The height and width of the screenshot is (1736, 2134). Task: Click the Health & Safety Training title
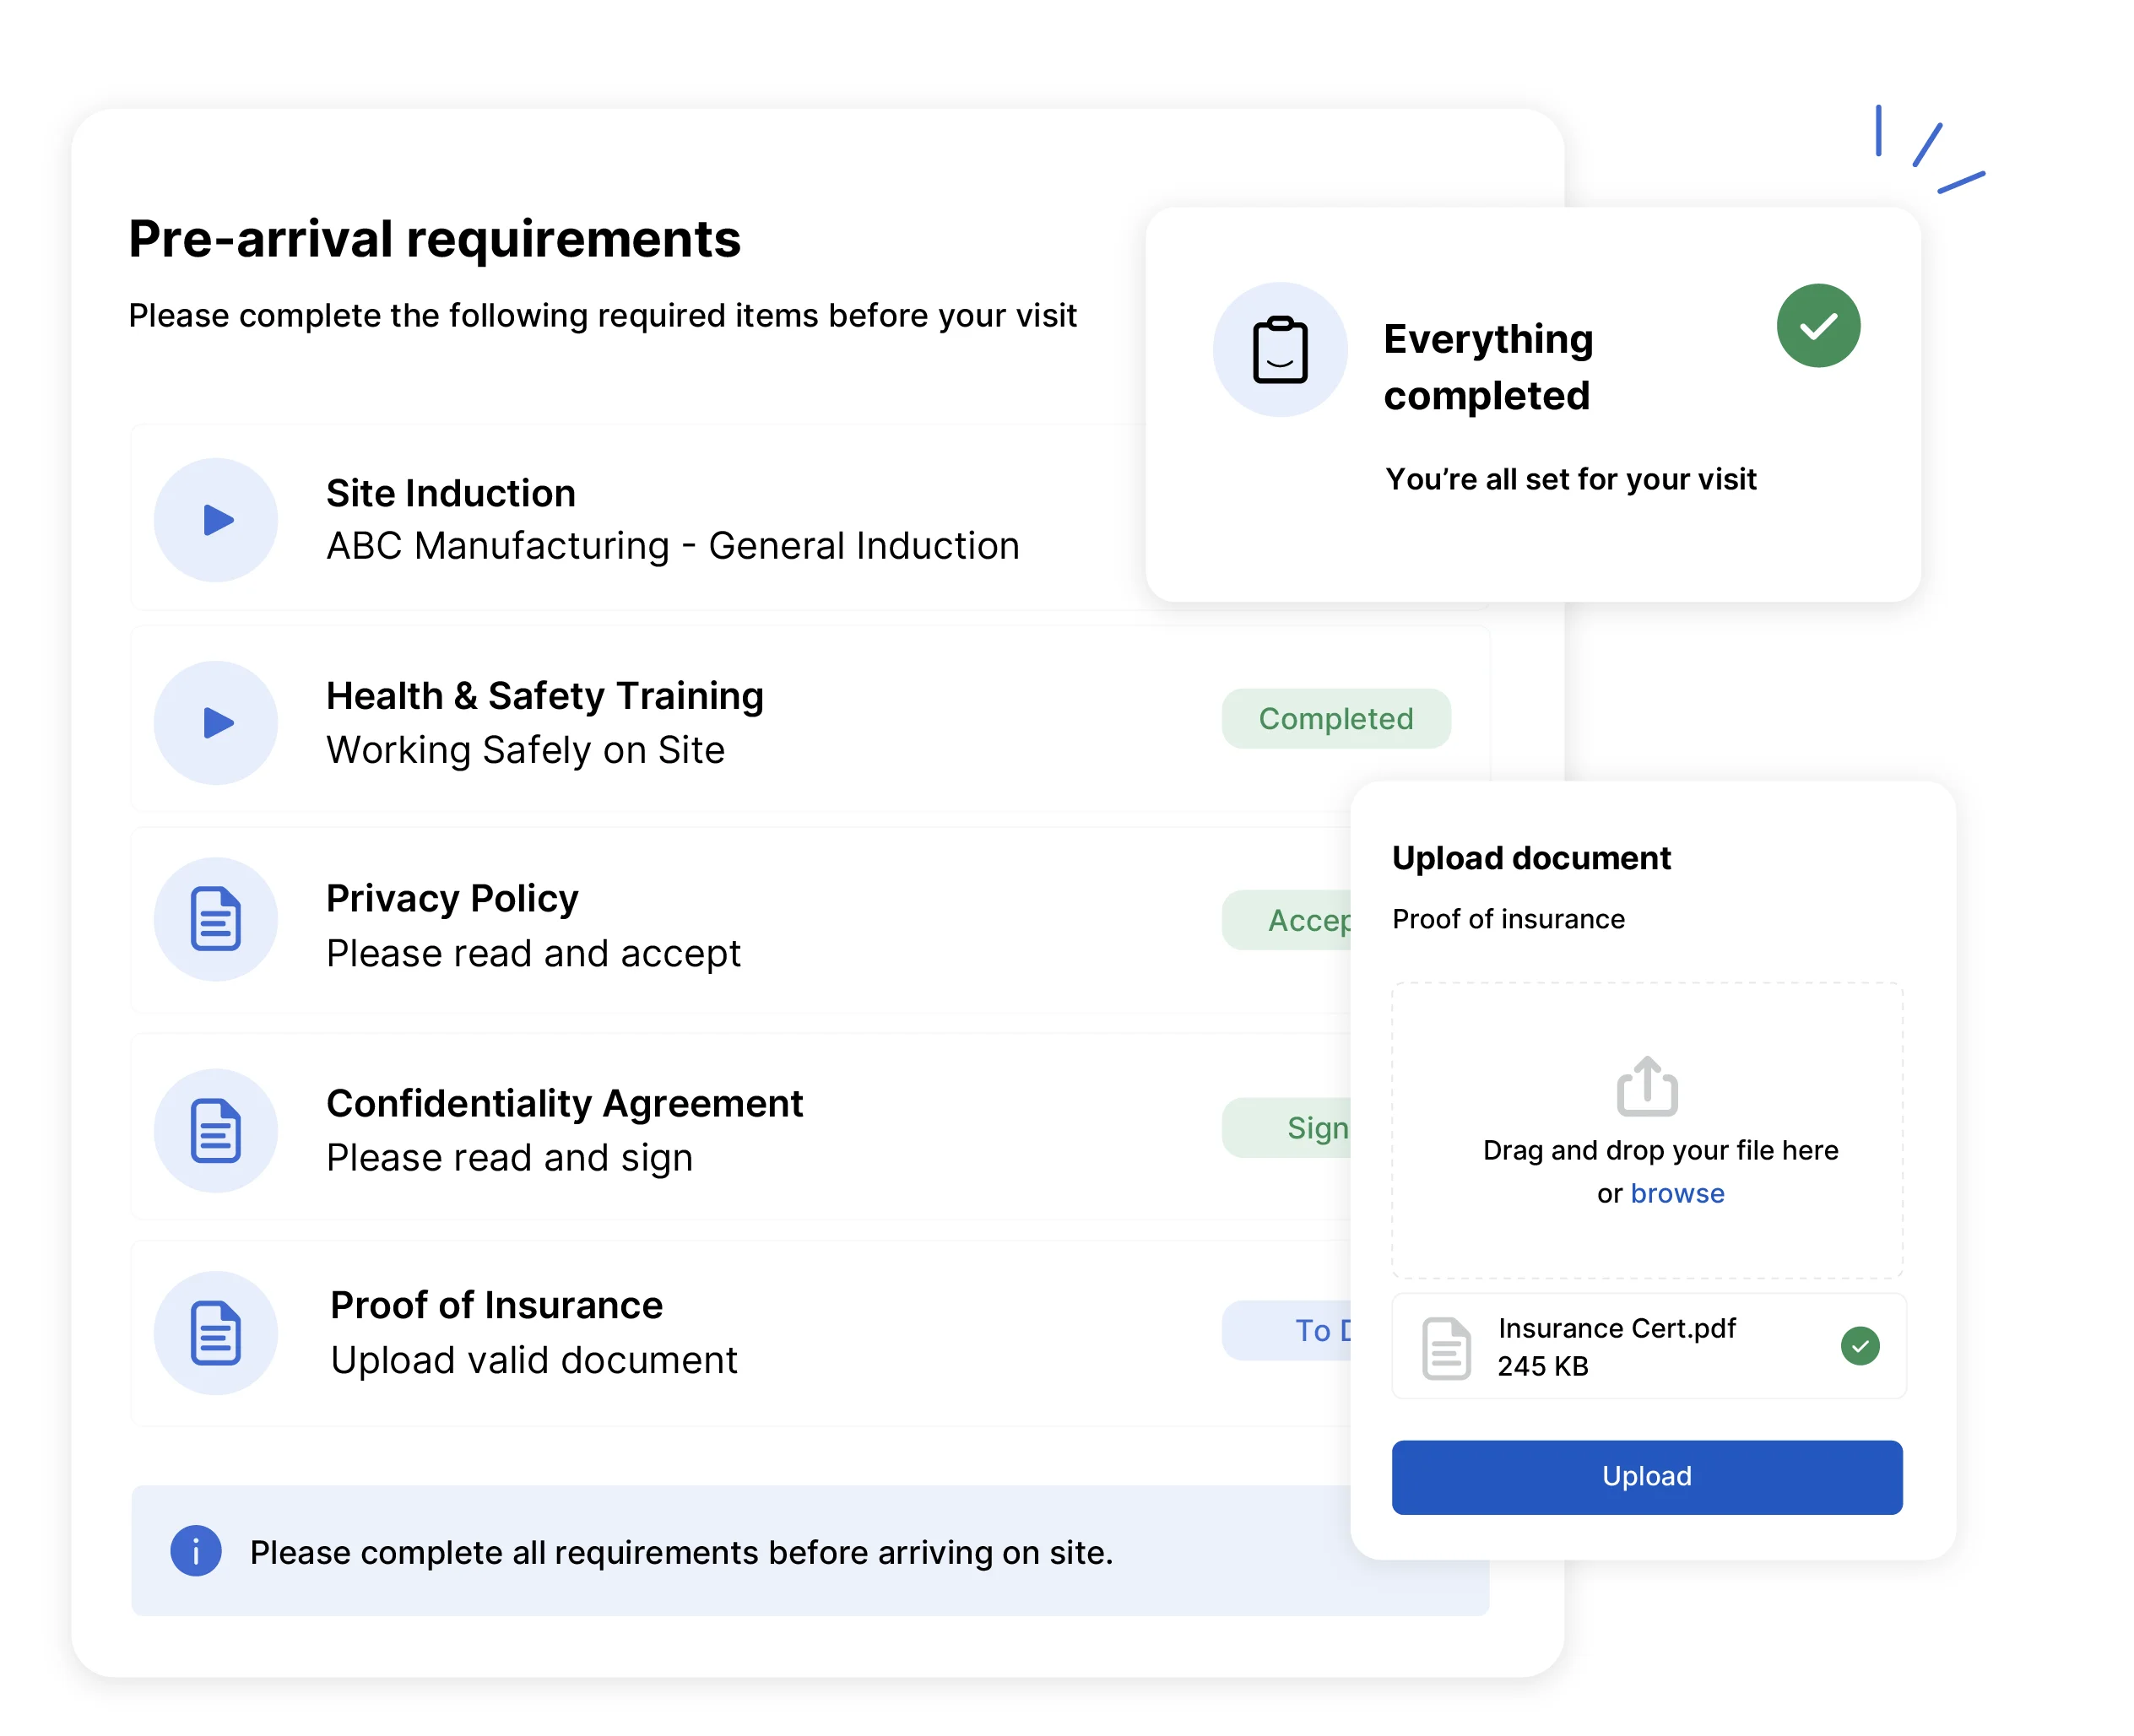point(545,696)
